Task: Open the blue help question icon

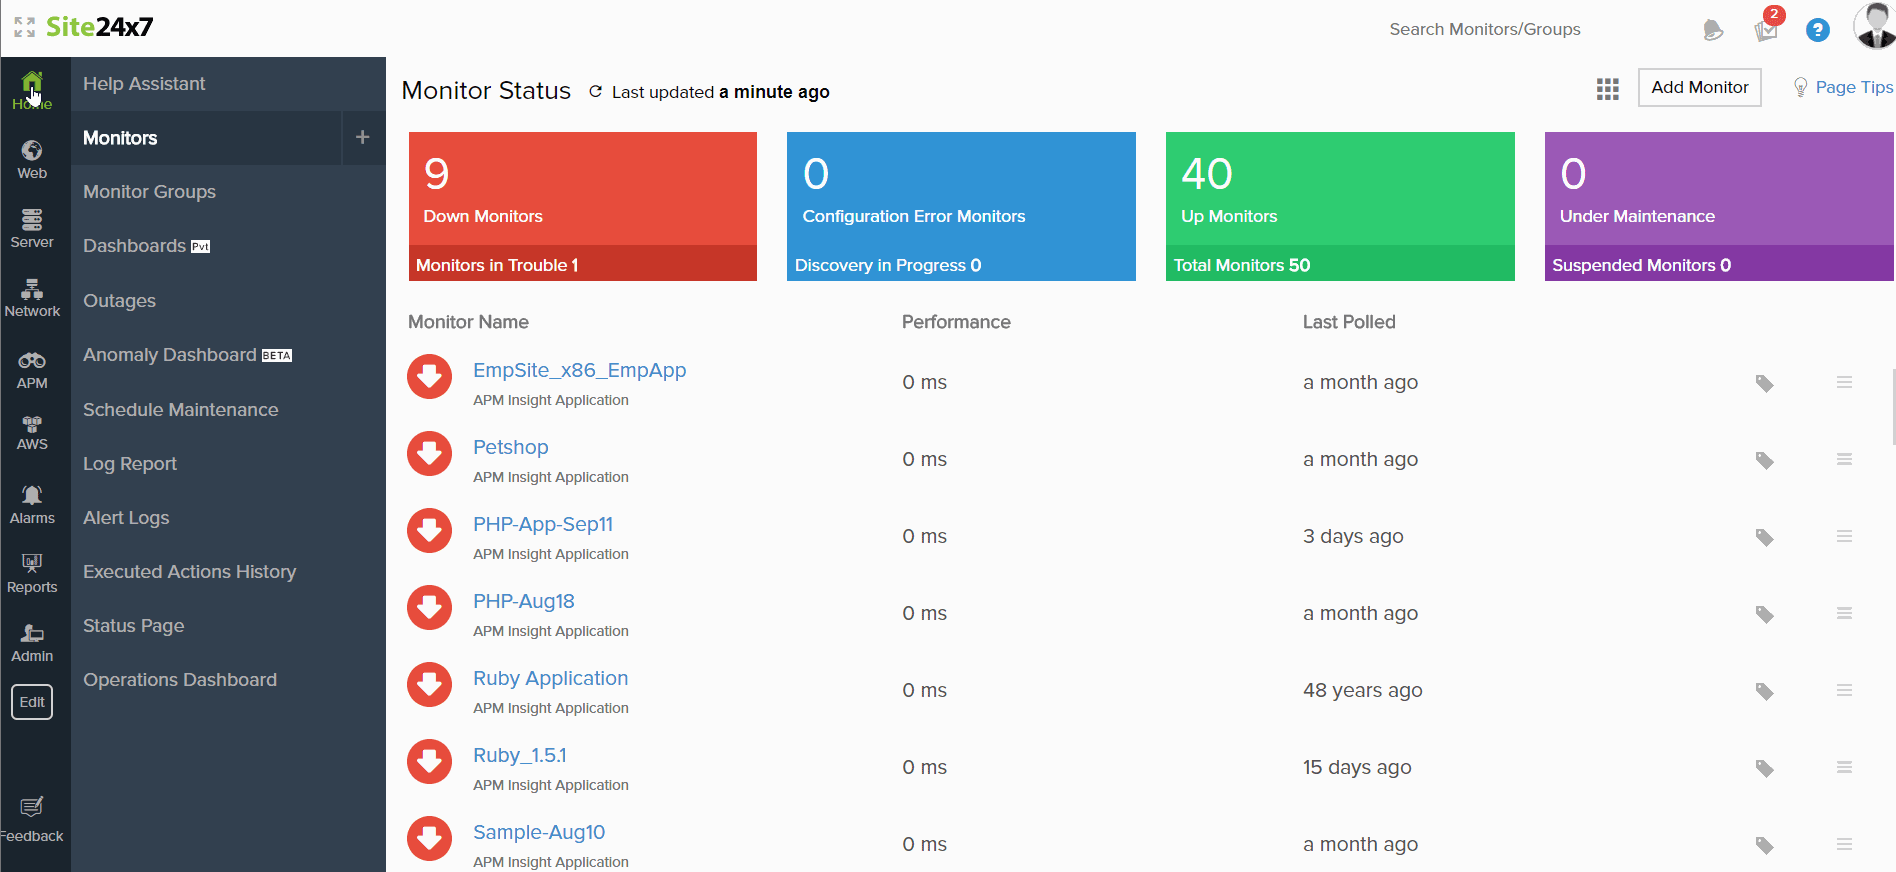Action: click(x=1817, y=30)
